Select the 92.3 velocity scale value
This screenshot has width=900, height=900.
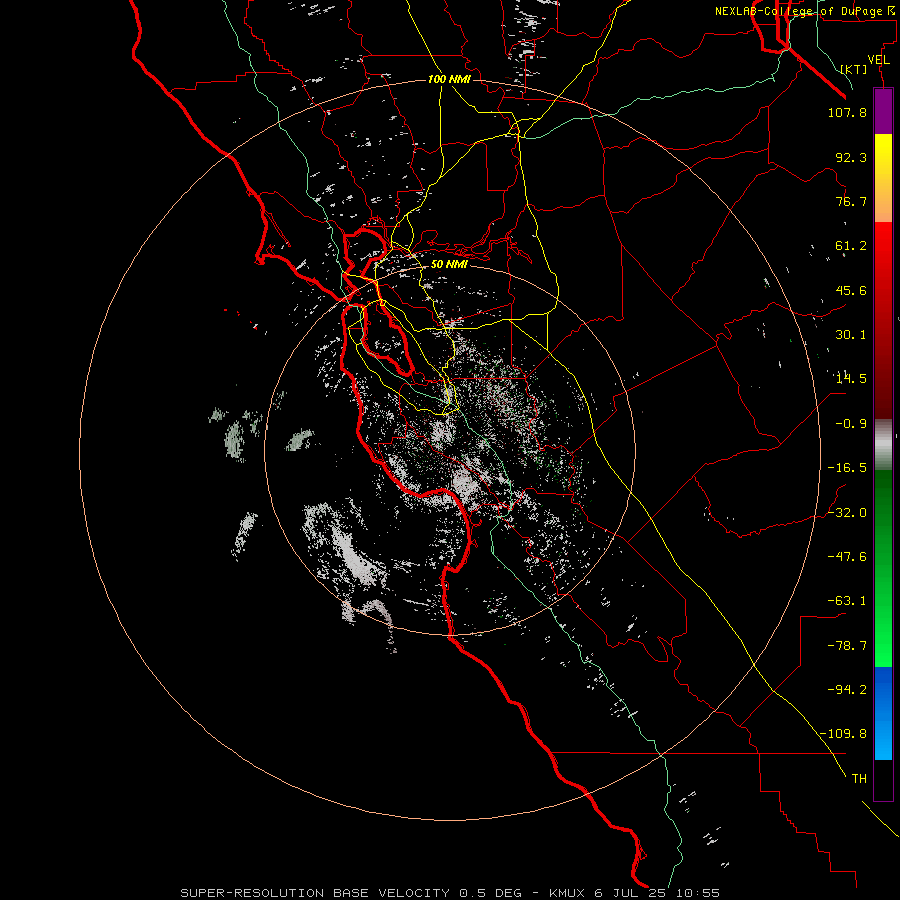(x=851, y=157)
